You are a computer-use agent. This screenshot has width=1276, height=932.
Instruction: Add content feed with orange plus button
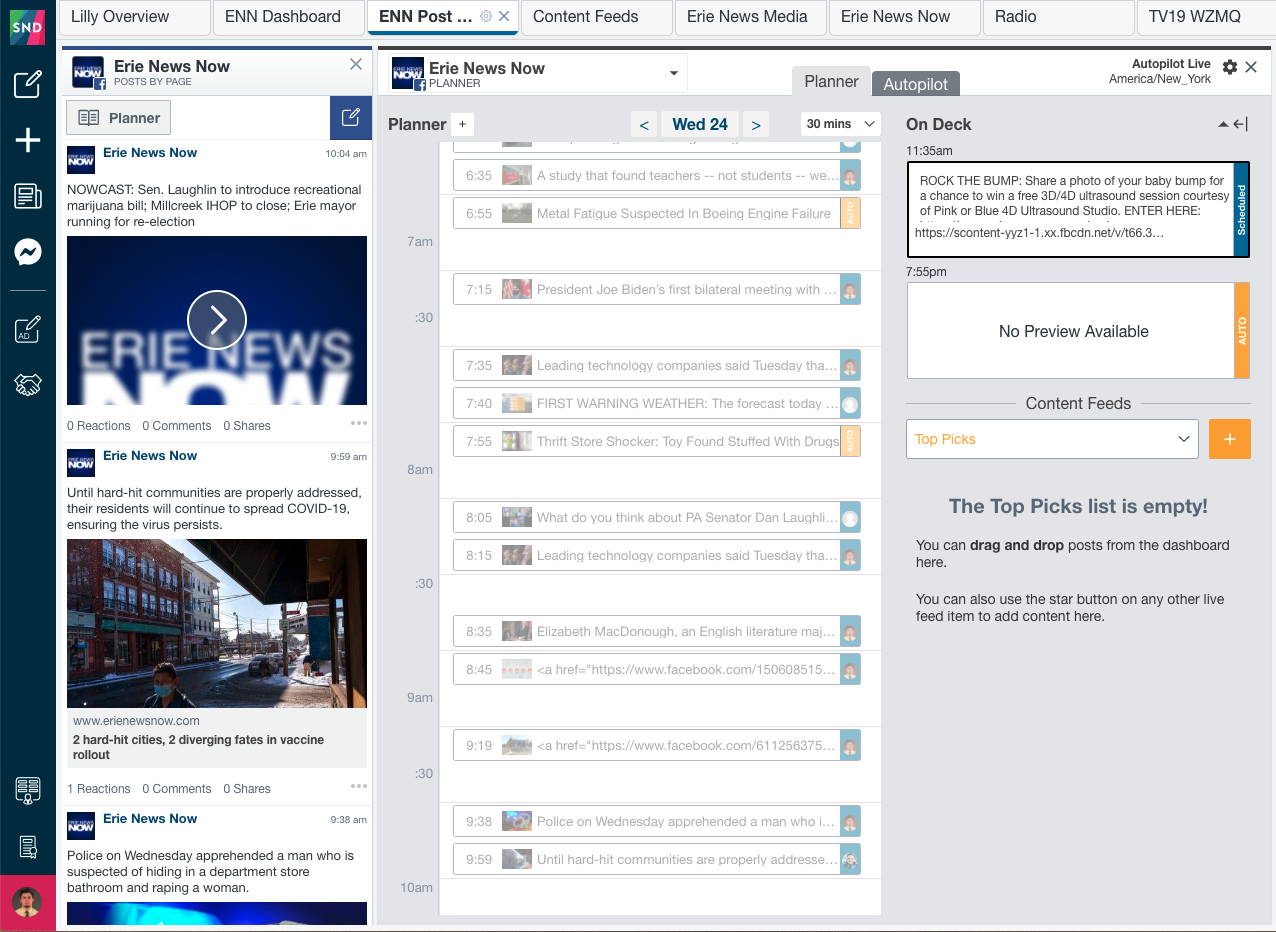[1230, 439]
